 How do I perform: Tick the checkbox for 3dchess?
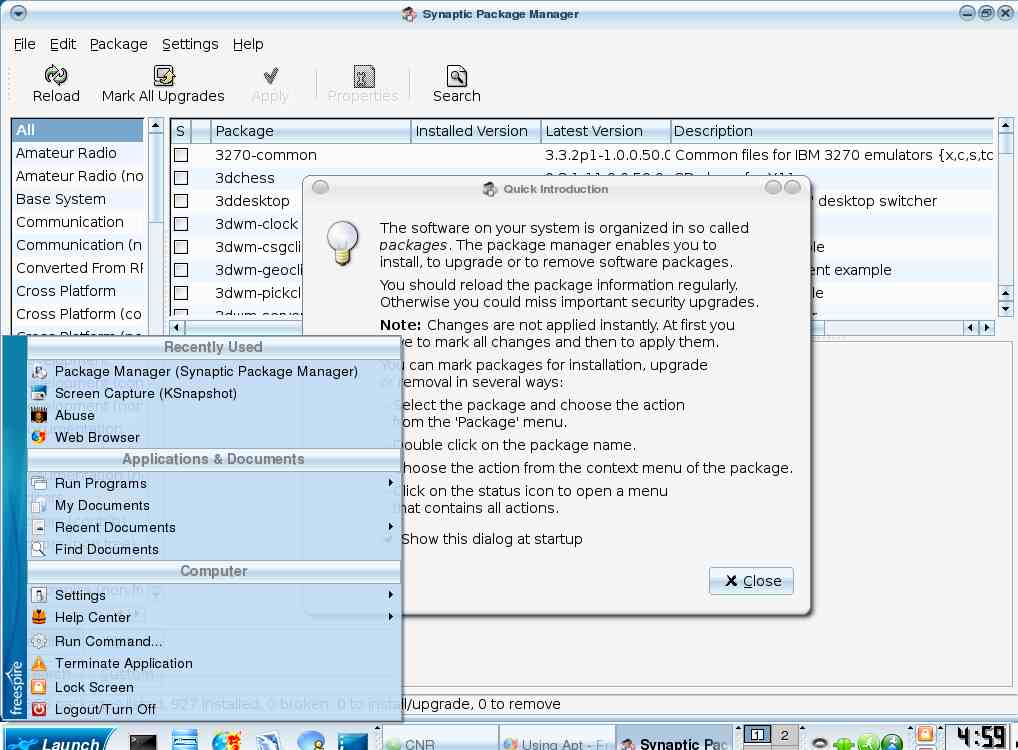point(181,178)
